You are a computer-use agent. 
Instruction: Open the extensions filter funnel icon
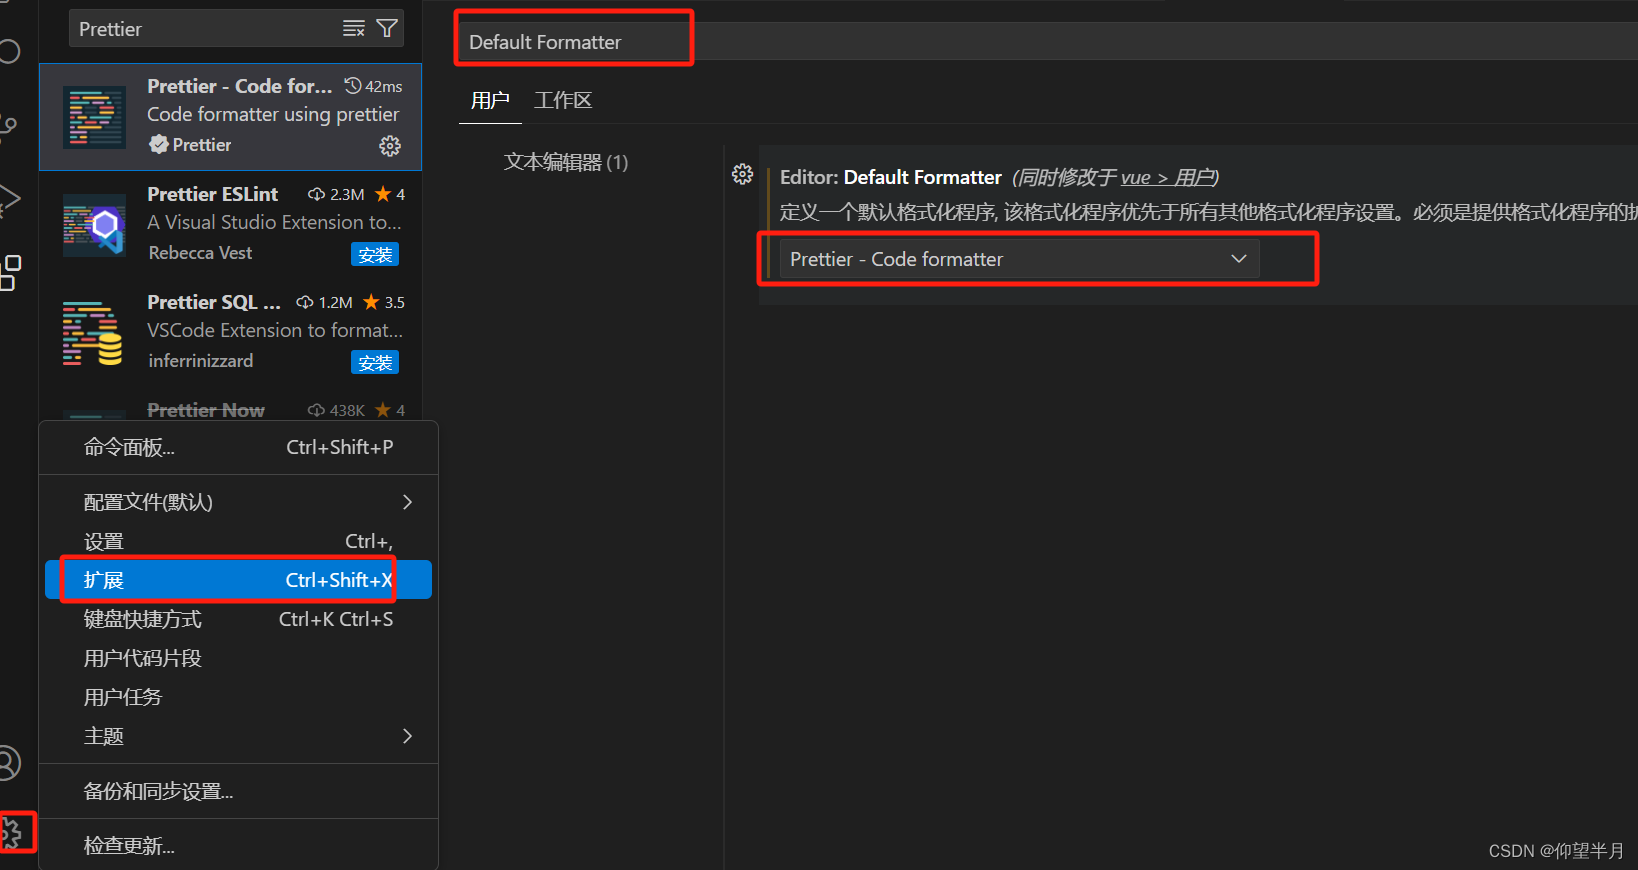(x=387, y=28)
